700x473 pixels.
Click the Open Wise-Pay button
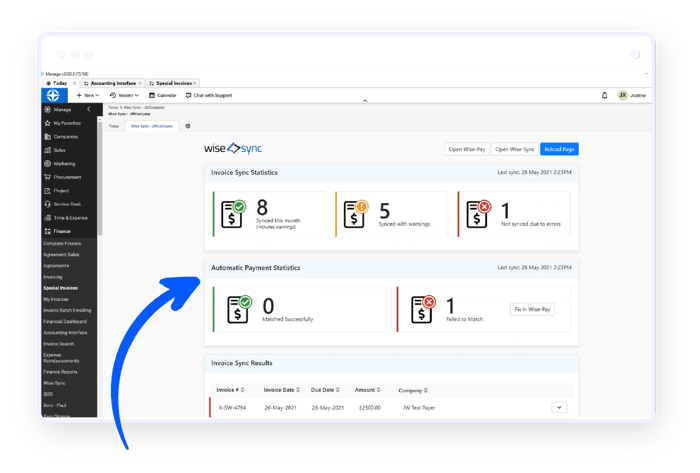click(467, 149)
